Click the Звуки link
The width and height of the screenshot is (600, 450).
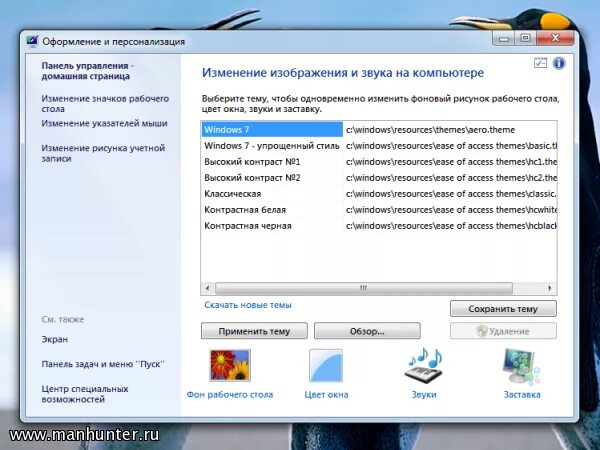(x=424, y=395)
